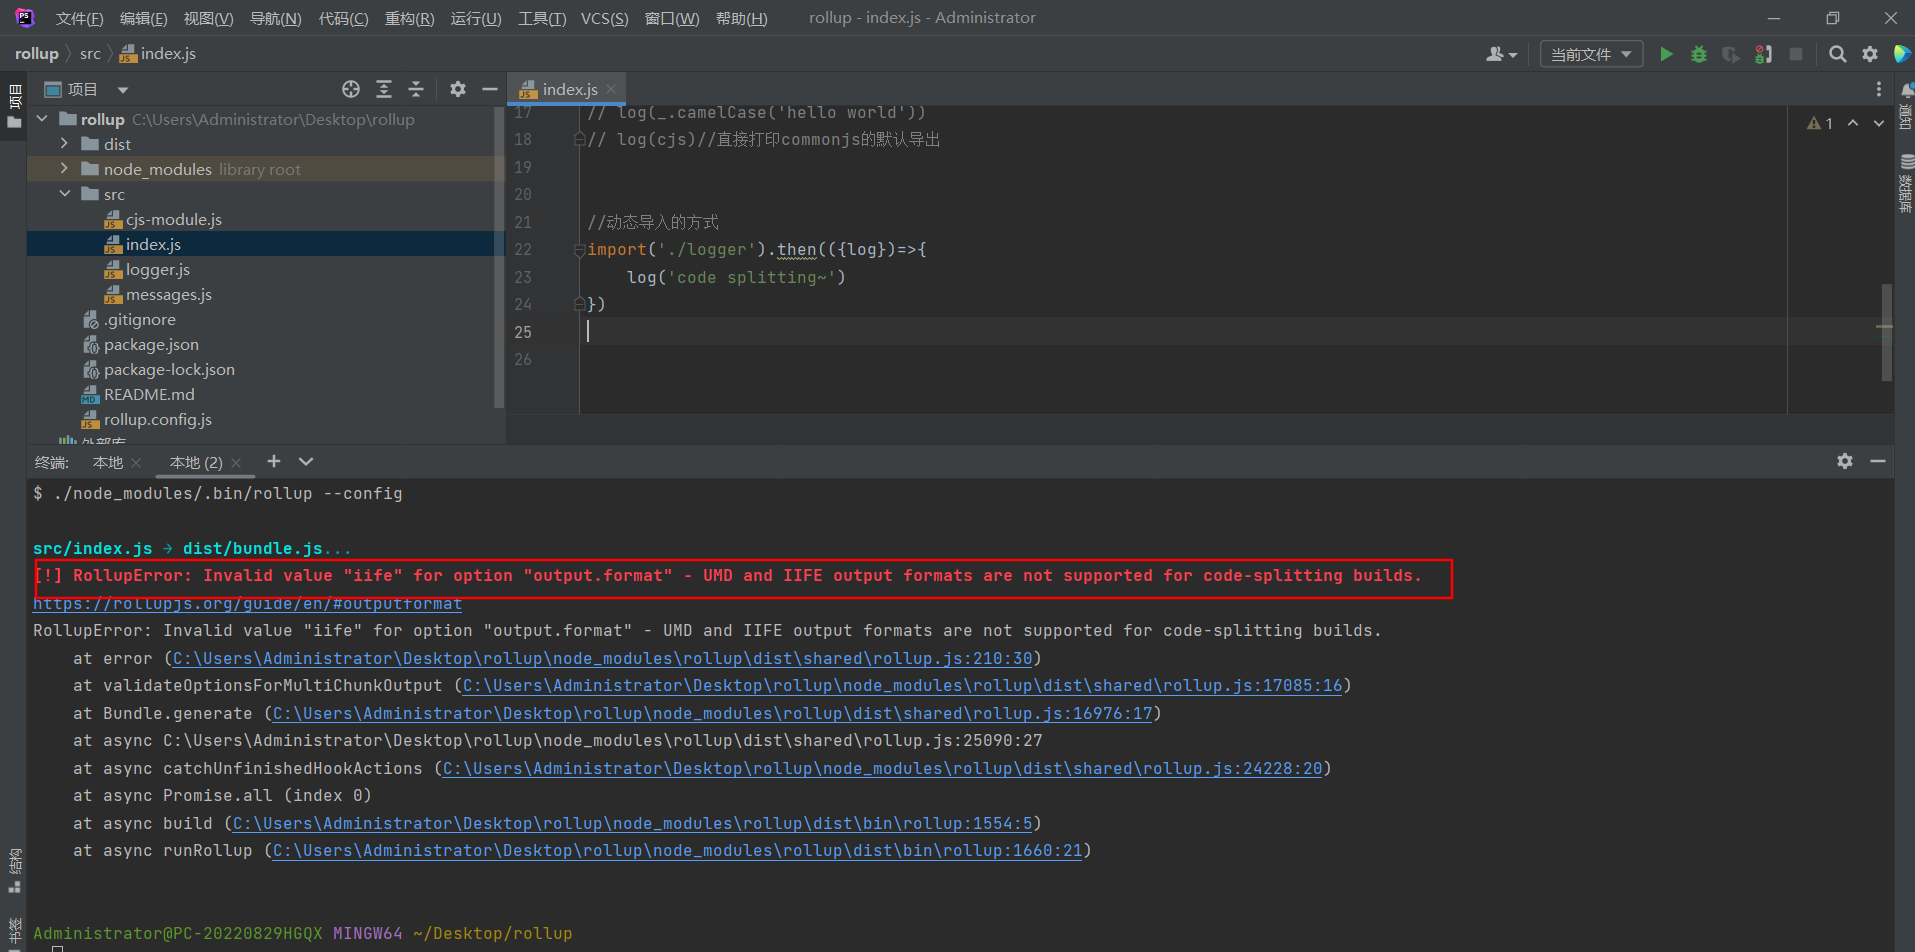Open the bin\rollup:1660:21 stack link
The image size is (1915, 952).
[677, 850]
